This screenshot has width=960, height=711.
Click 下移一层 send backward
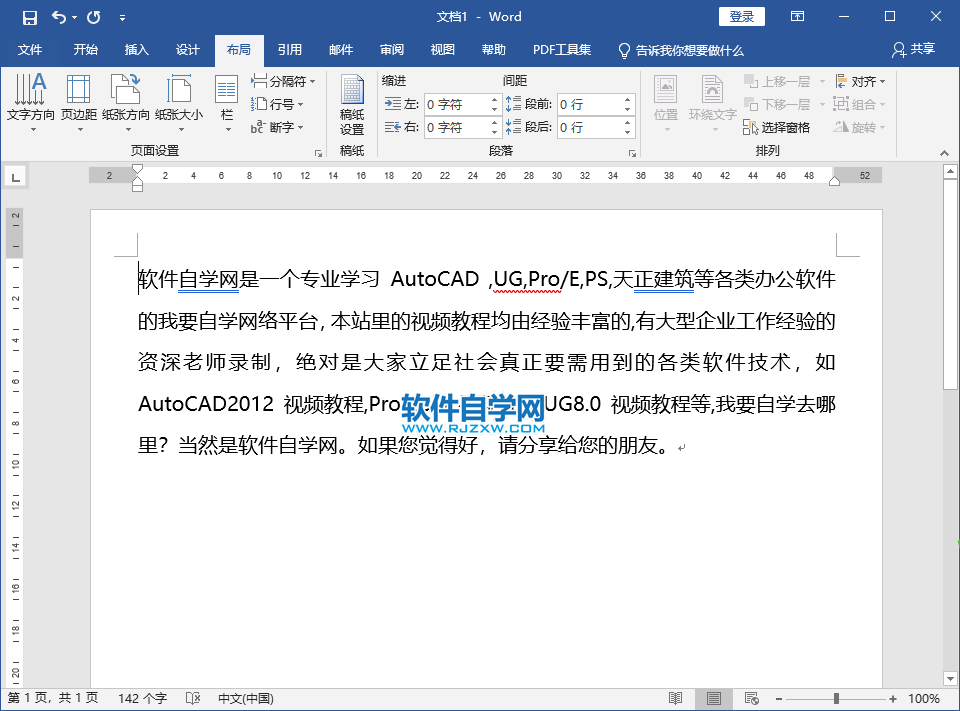tap(777, 104)
